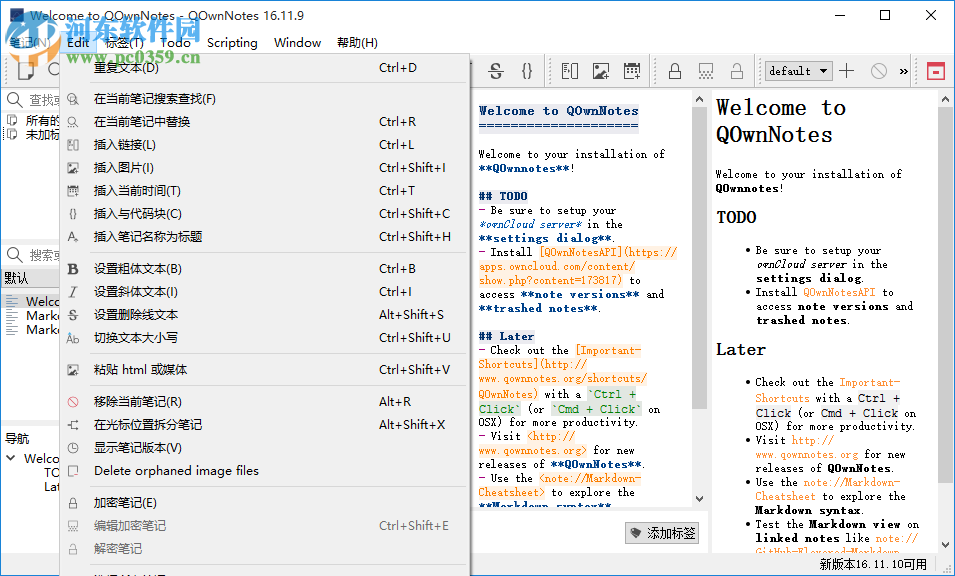Click the strikethrough icon in the toolbar

click(x=495, y=71)
